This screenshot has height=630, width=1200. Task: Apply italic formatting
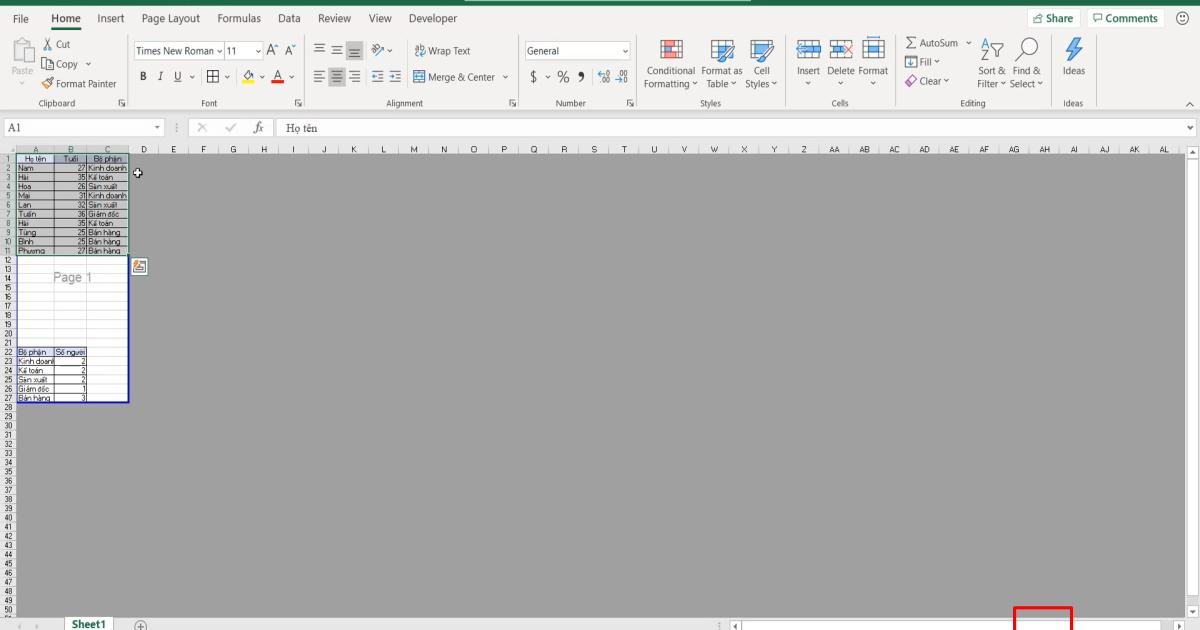tap(160, 75)
